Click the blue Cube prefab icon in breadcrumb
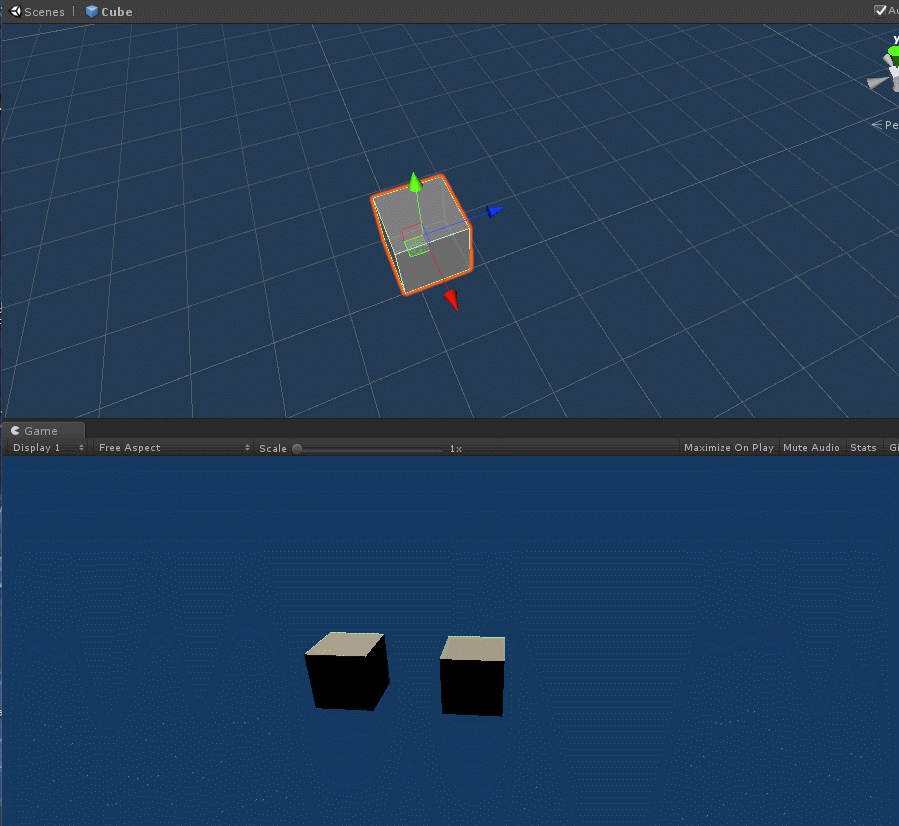Viewport: 899px width, 826px height. click(x=92, y=11)
